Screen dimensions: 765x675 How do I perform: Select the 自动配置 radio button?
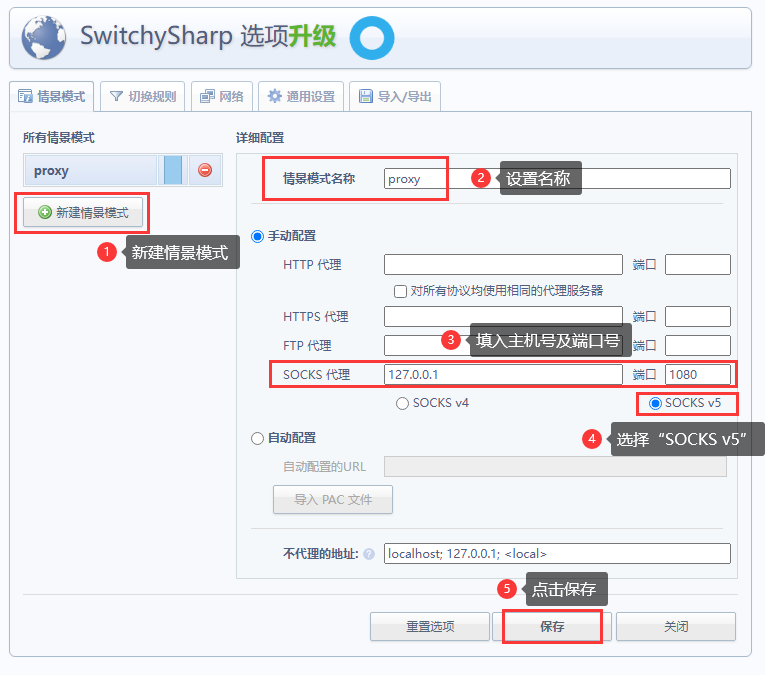[258, 438]
